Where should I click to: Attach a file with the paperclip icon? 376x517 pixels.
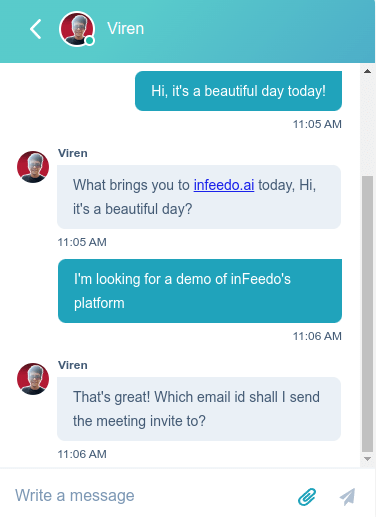pyautogui.click(x=307, y=497)
